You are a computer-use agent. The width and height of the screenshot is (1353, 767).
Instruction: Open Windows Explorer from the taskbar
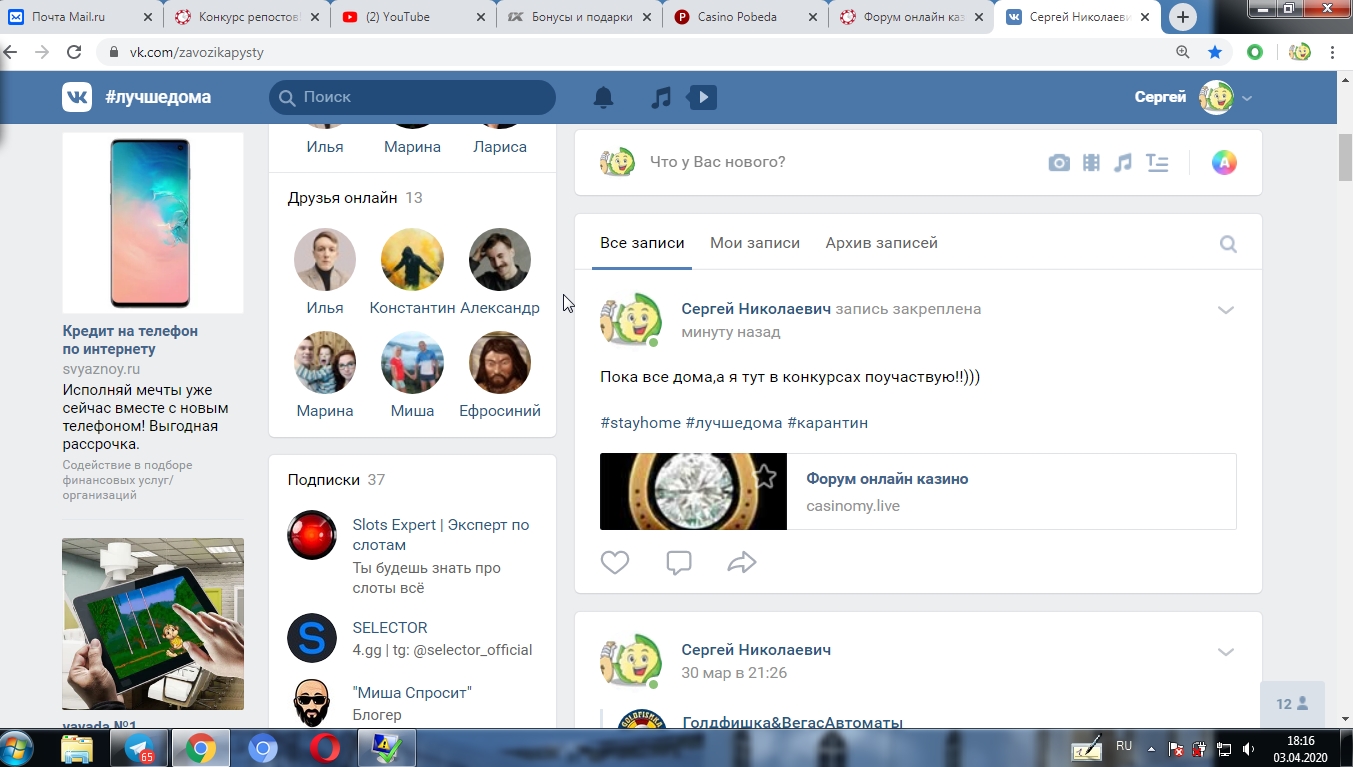[78, 748]
